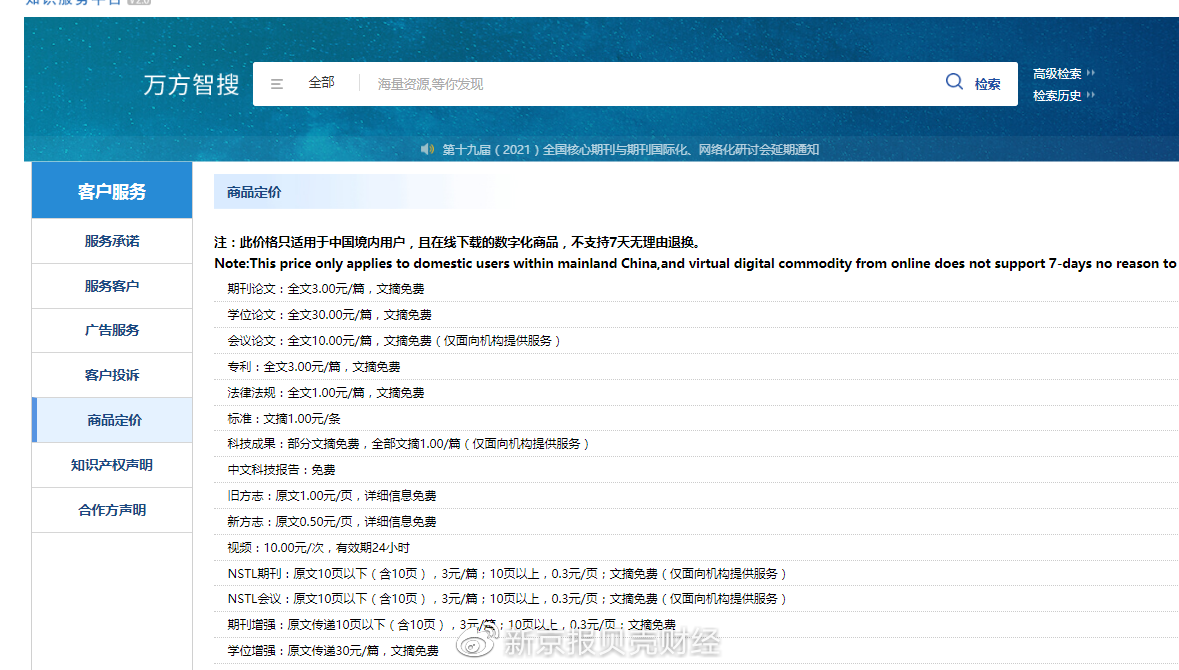The height and width of the screenshot is (670, 1179).
Task: Click the arrow next to 高级检索
Action: (1090, 73)
